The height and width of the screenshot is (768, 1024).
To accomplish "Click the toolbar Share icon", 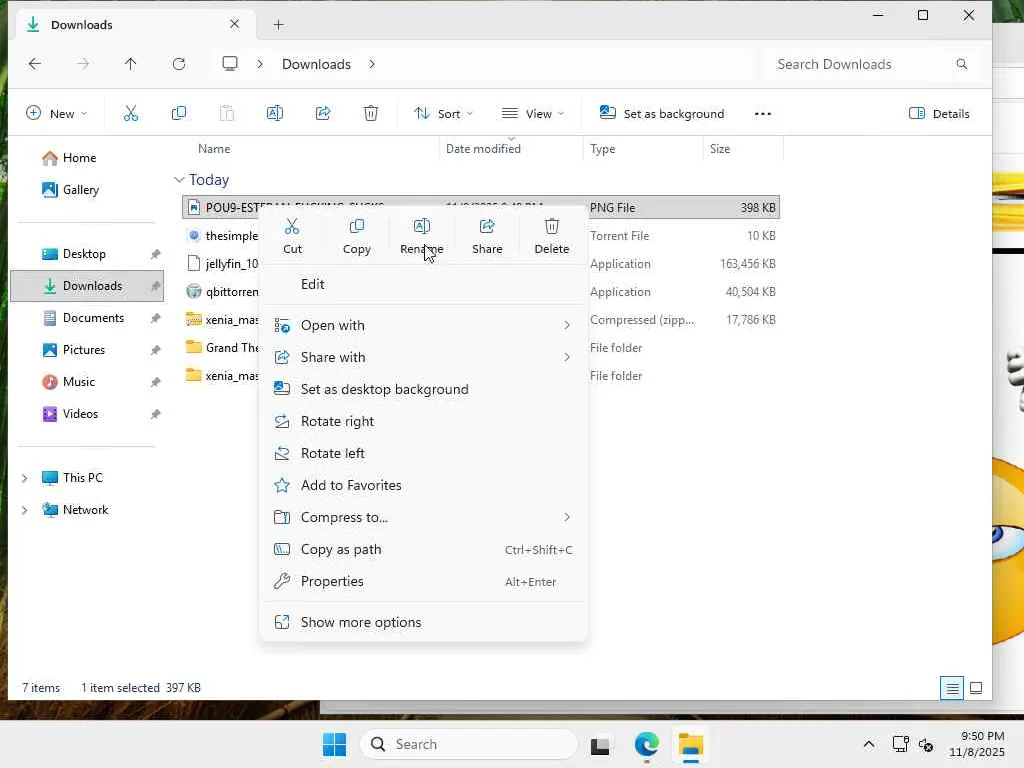I will [323, 114].
